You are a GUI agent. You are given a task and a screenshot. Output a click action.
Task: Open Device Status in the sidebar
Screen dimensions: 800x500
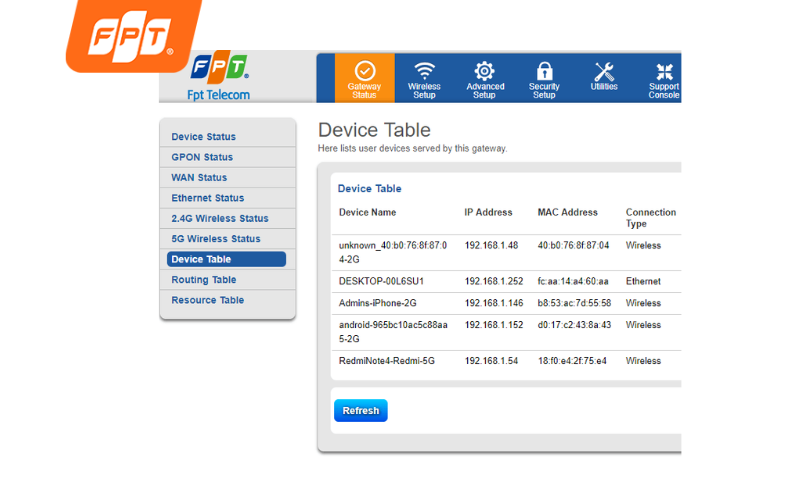pyautogui.click(x=204, y=137)
